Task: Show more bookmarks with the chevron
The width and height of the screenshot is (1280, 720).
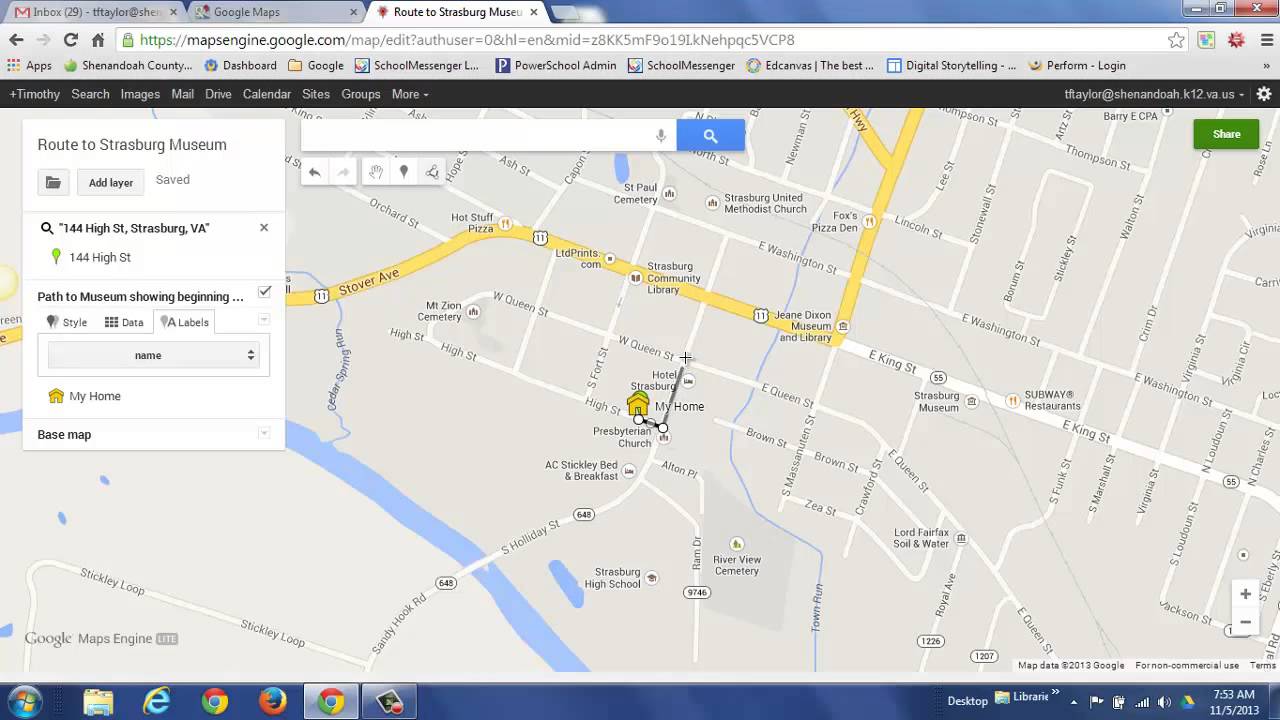Action: click(x=1266, y=65)
